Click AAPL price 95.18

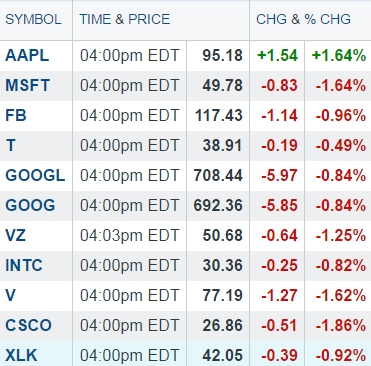[222, 55]
